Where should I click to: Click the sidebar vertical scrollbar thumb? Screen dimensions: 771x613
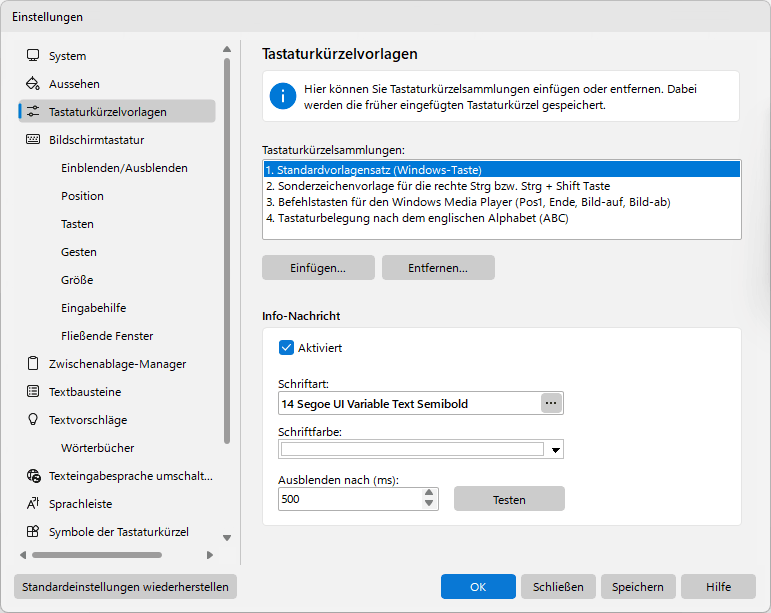pyautogui.click(x=227, y=251)
